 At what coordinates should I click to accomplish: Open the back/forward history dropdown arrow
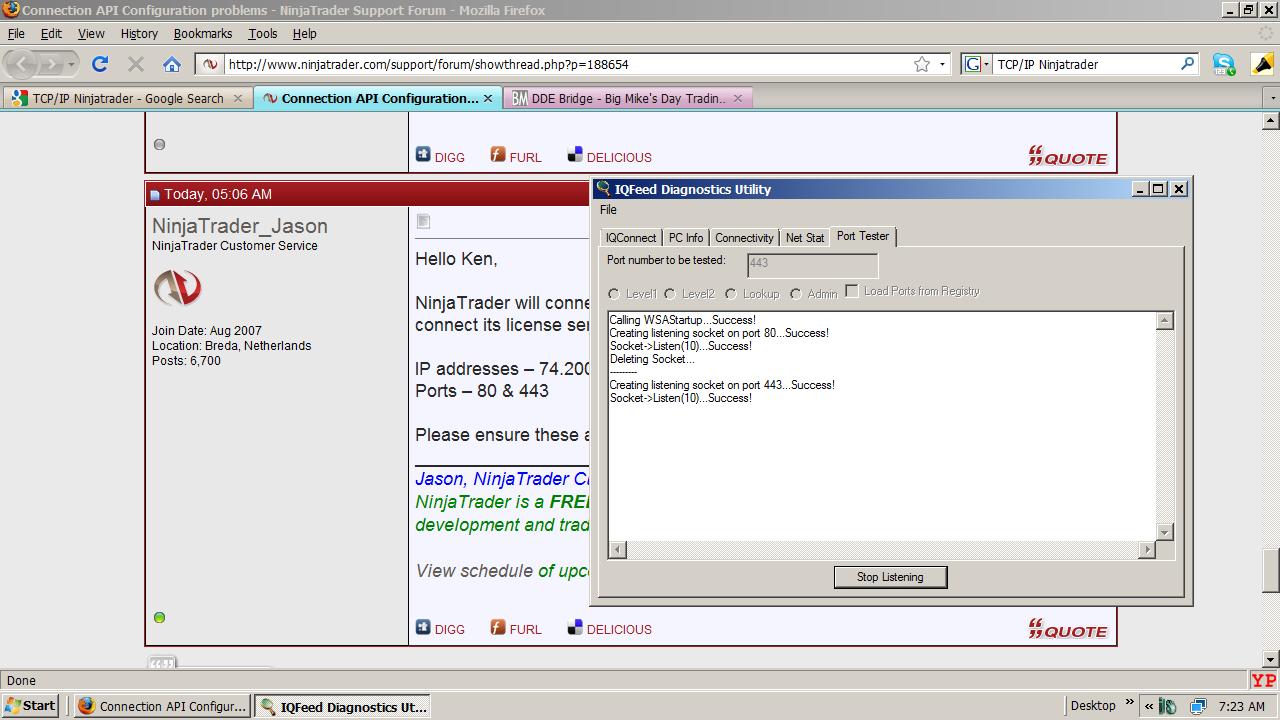[71, 65]
